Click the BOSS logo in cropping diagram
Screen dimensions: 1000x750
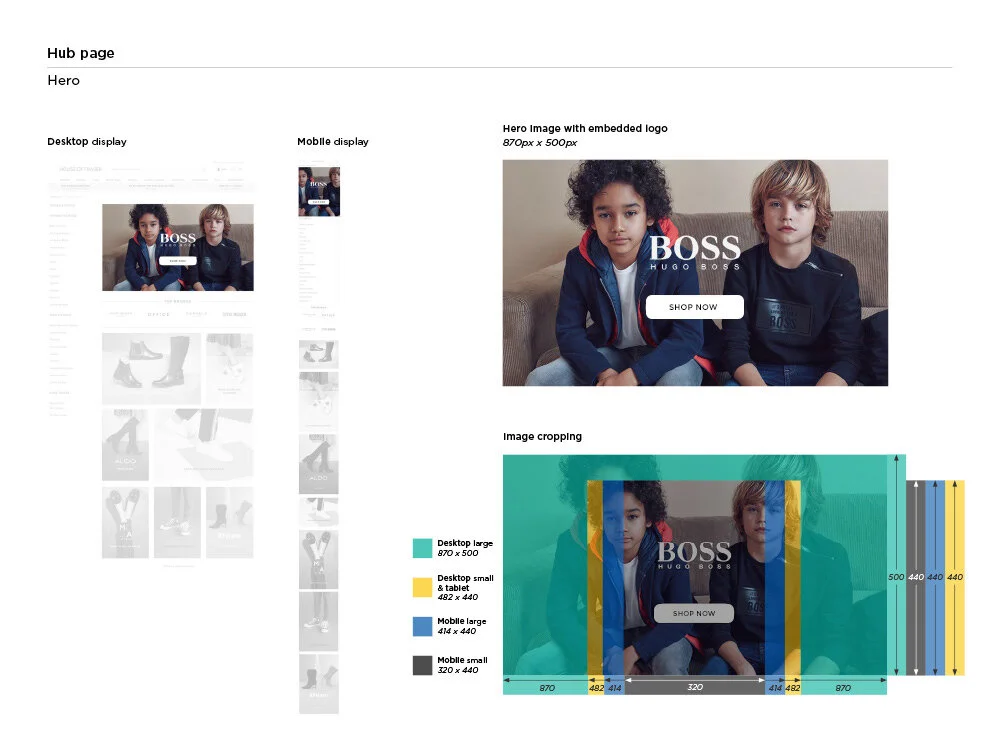[x=695, y=555]
